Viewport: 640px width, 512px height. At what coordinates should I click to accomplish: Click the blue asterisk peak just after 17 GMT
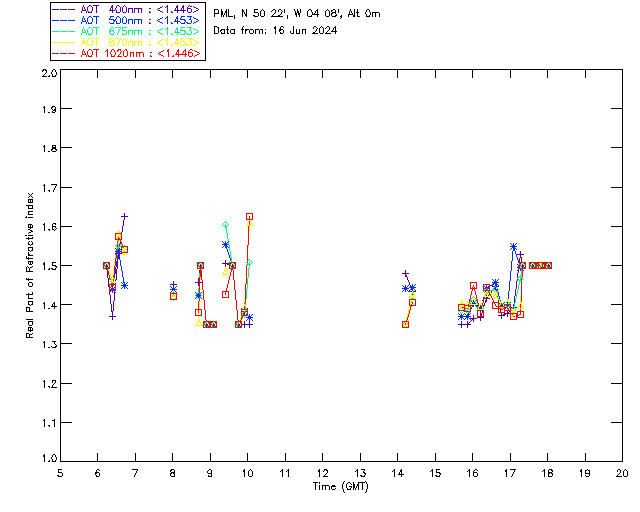pyautogui.click(x=513, y=246)
